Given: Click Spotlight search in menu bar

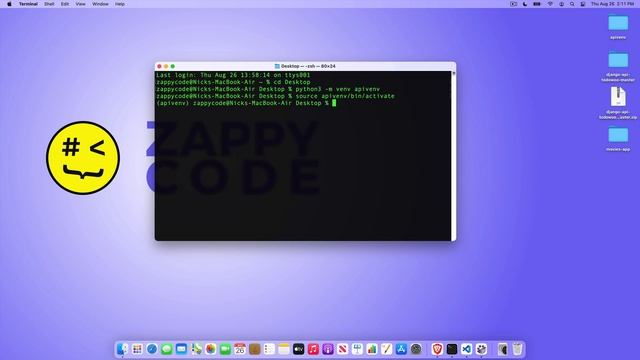Looking at the screenshot, I should (x=572, y=4).
